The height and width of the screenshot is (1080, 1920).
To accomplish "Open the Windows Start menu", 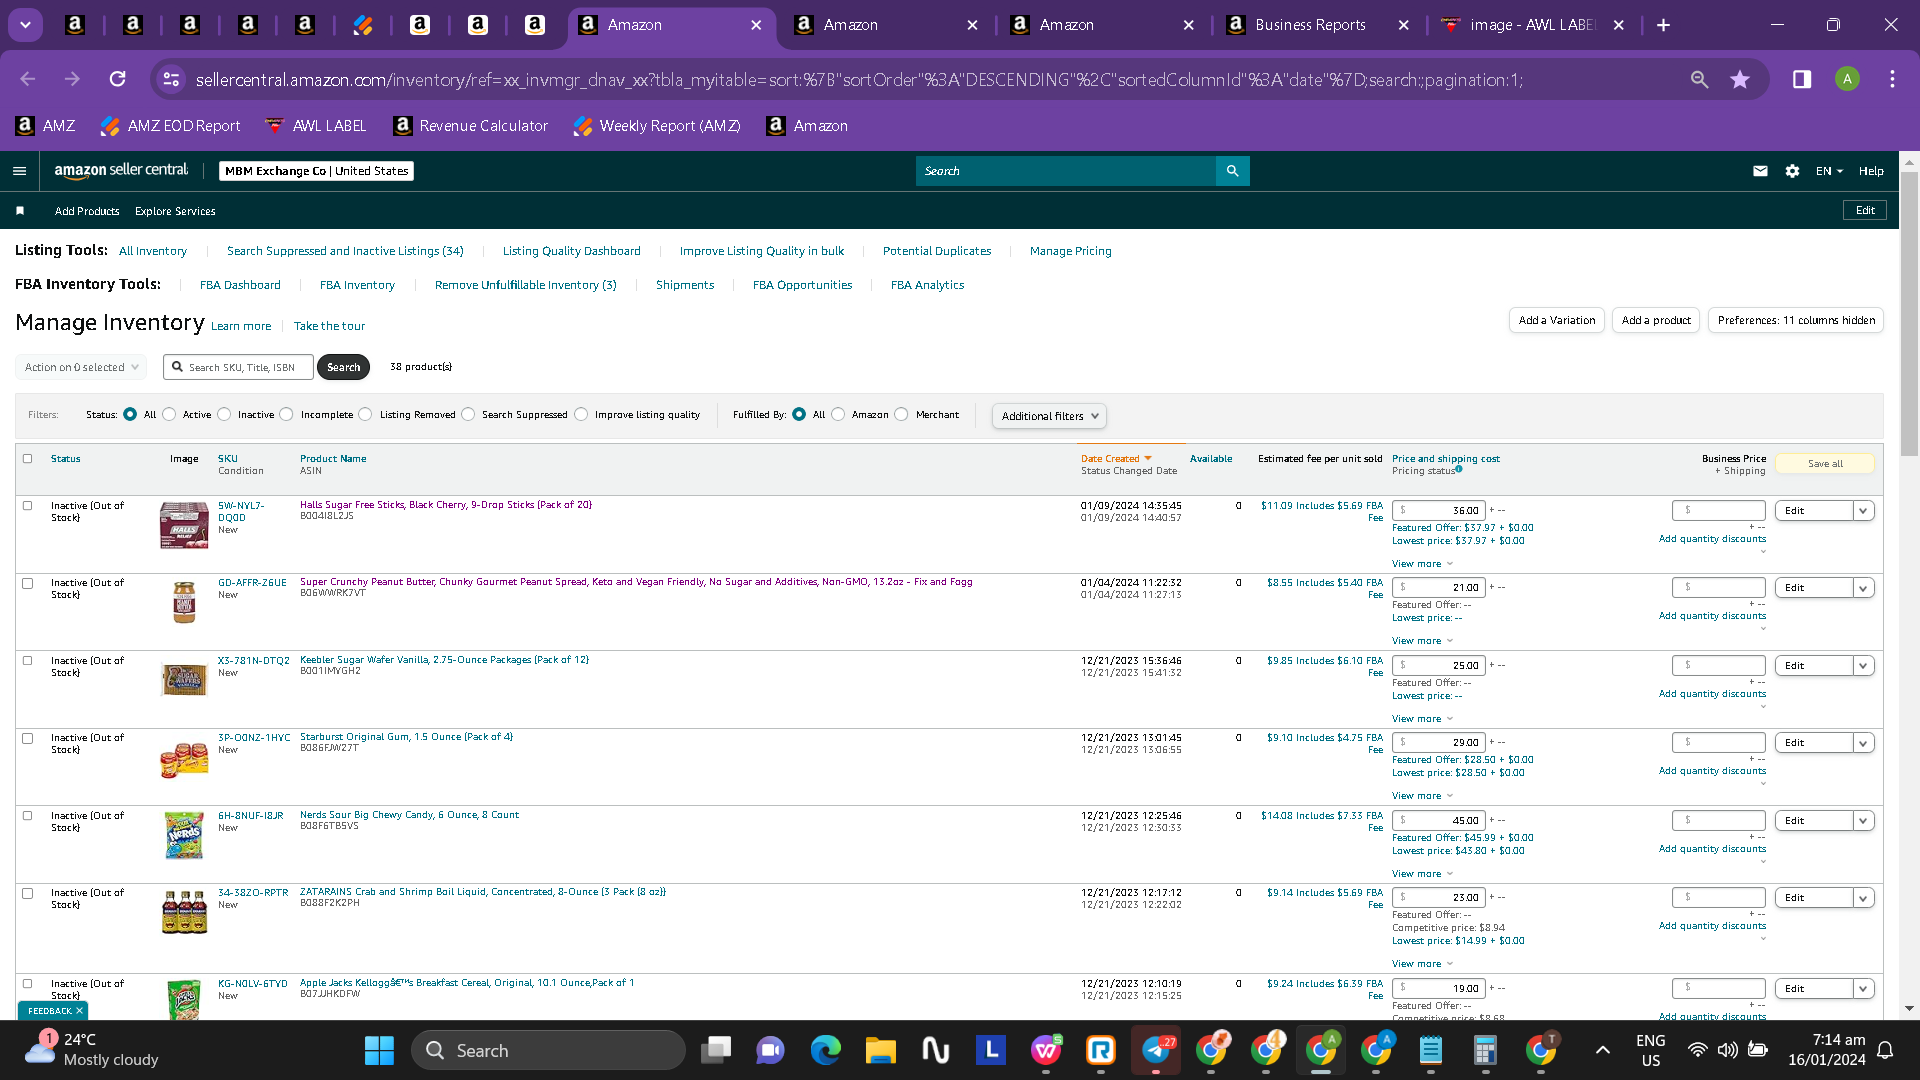I will (379, 1050).
